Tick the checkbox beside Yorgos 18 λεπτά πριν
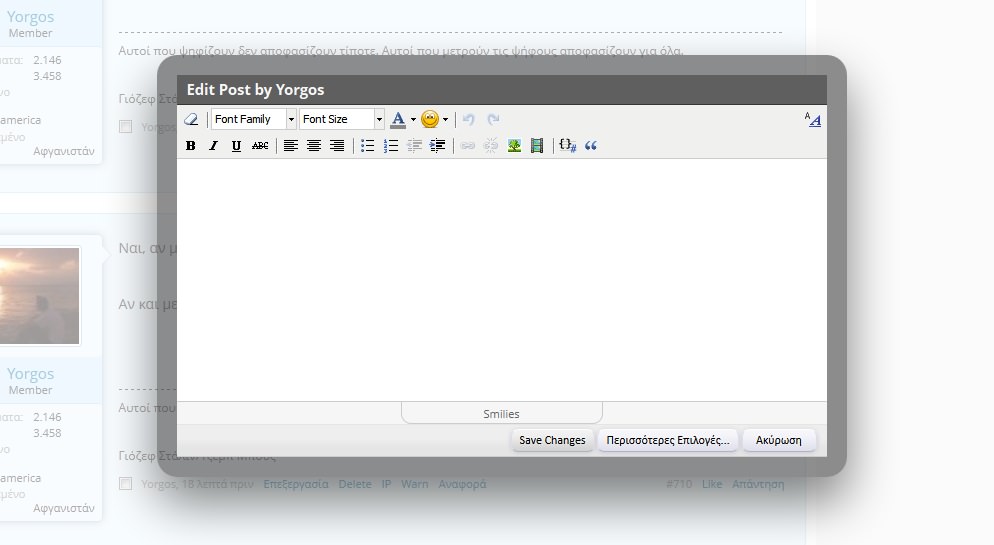The image size is (994, 545). click(126, 484)
